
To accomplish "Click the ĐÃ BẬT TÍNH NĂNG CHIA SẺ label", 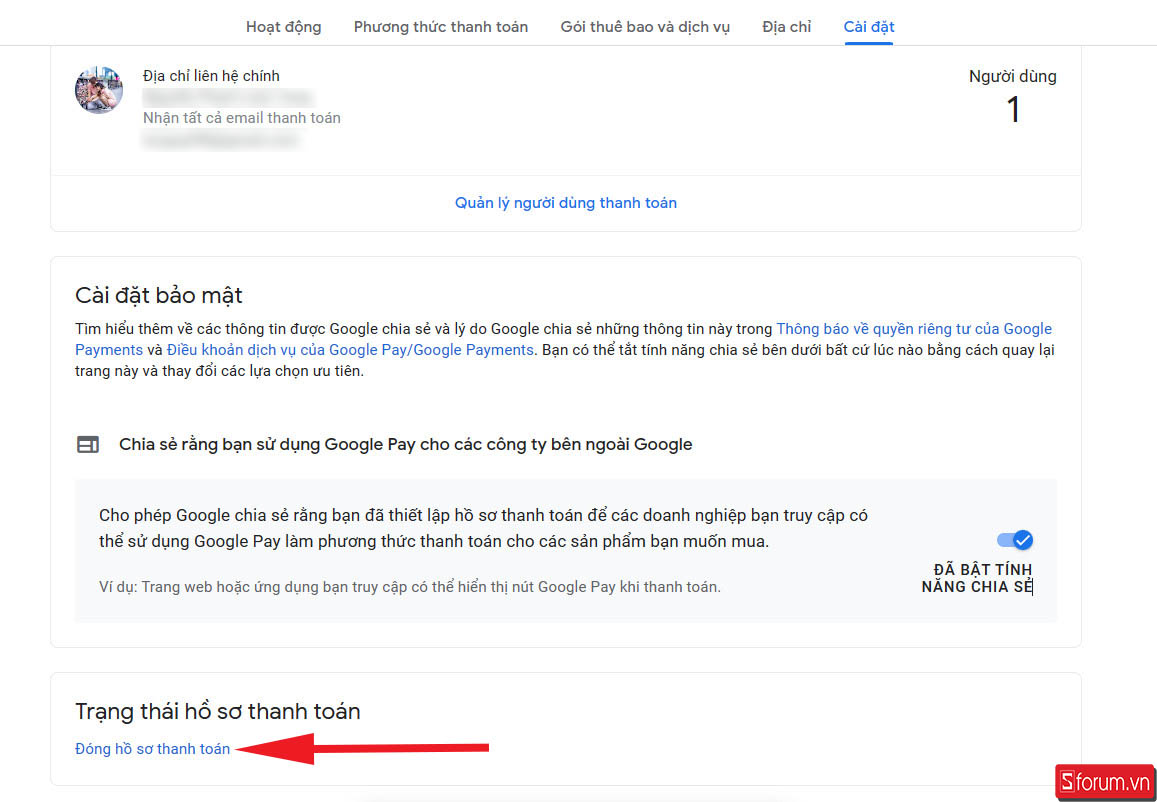I will (x=977, y=578).
